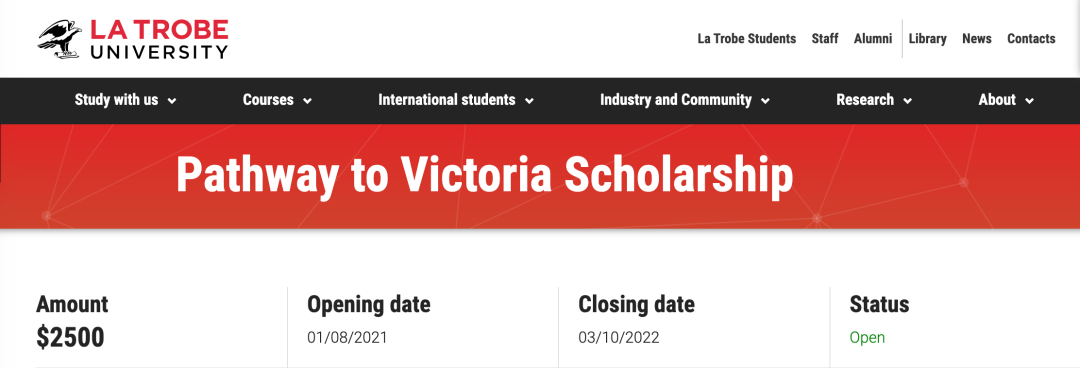Click the La Trobe University eagle logo
Screen dimensions: 1080x368
pyautogui.click(x=59, y=39)
